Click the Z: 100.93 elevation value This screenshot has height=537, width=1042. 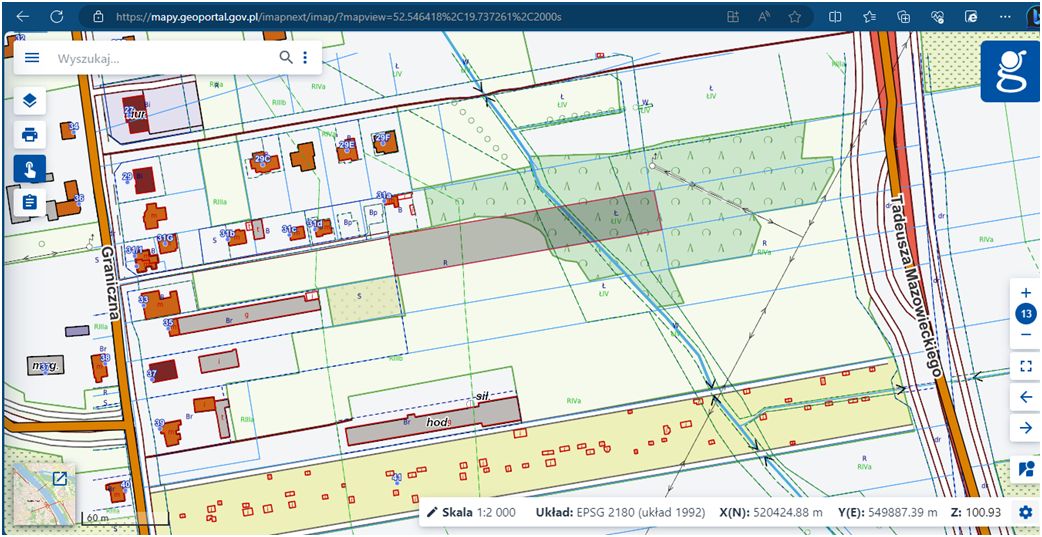pyautogui.click(x=976, y=512)
